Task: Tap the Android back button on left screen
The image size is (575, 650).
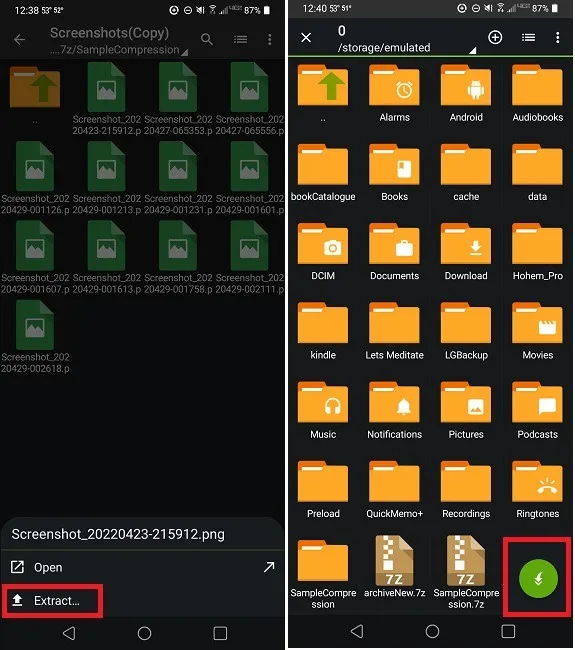Action: pos(69,633)
